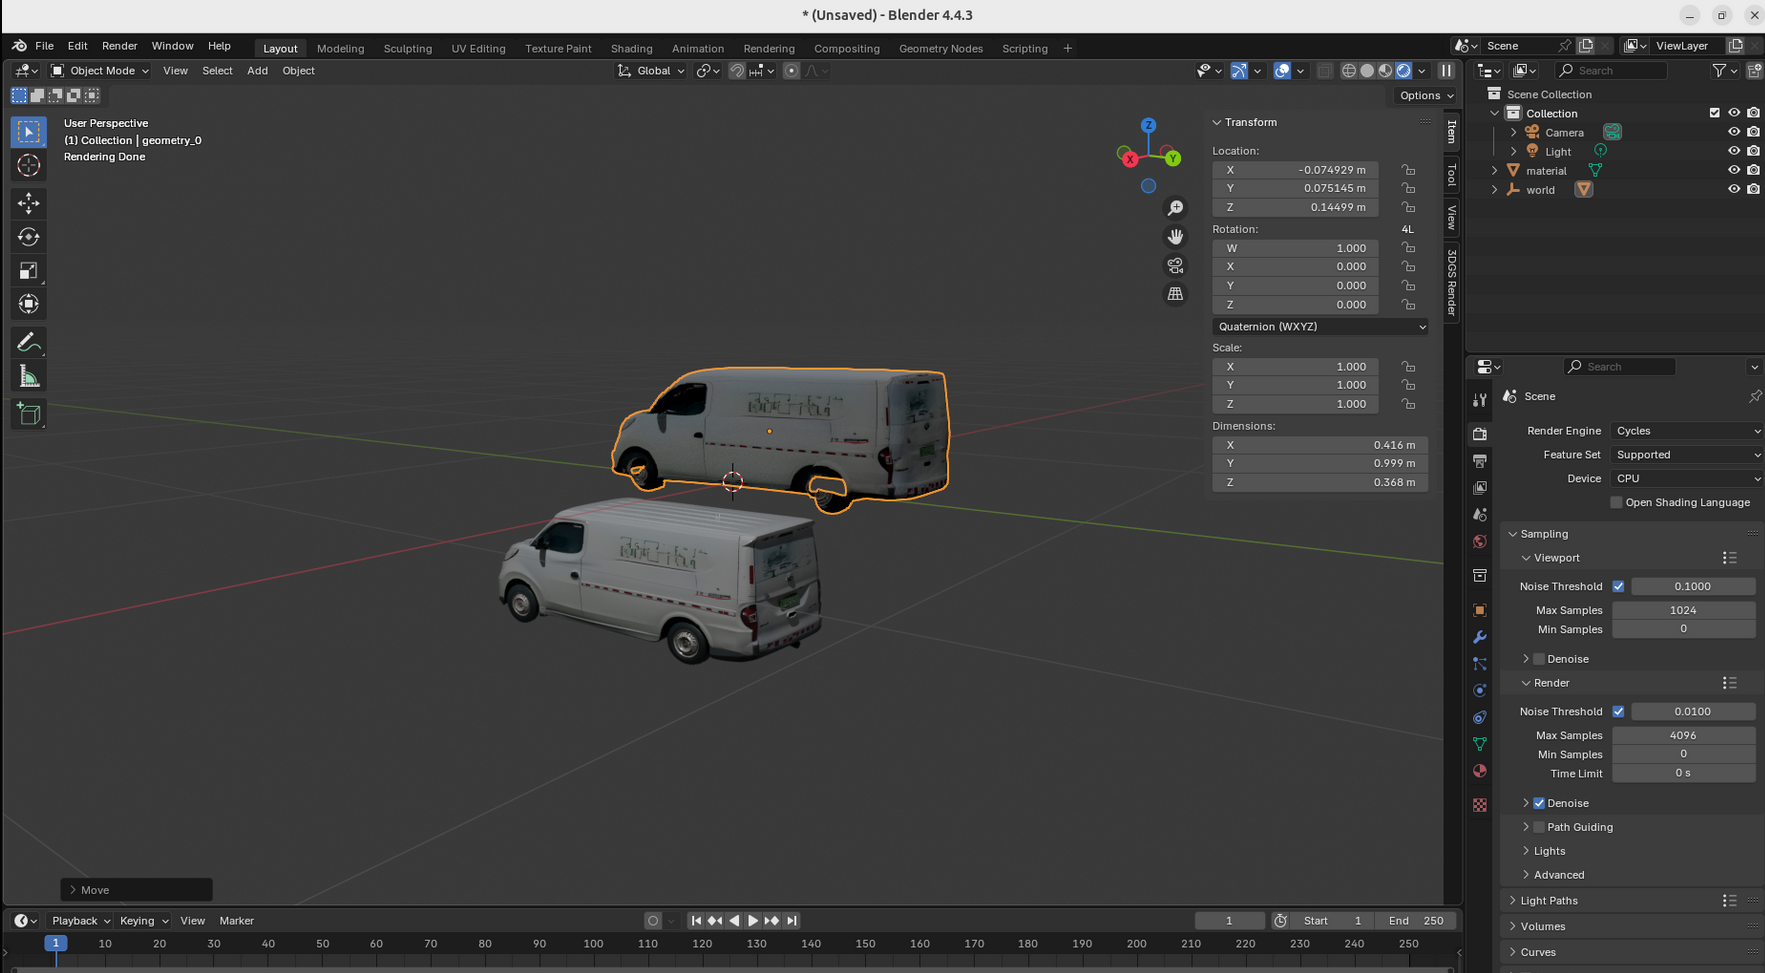Image resolution: width=1765 pixels, height=973 pixels.
Task: Select the Scale tool
Action: tap(28, 271)
